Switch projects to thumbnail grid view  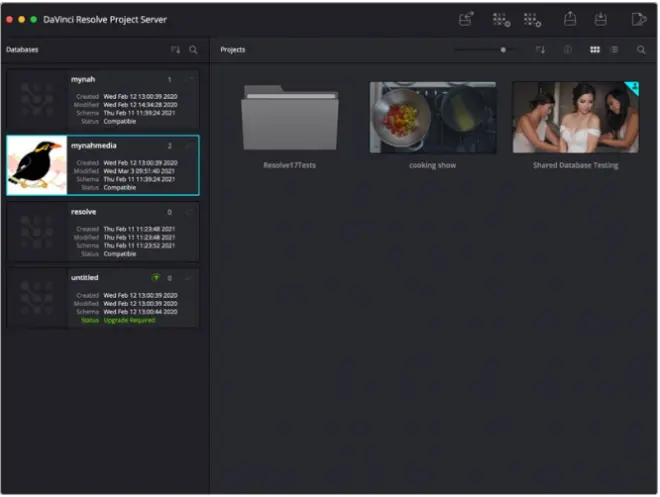[x=595, y=50]
